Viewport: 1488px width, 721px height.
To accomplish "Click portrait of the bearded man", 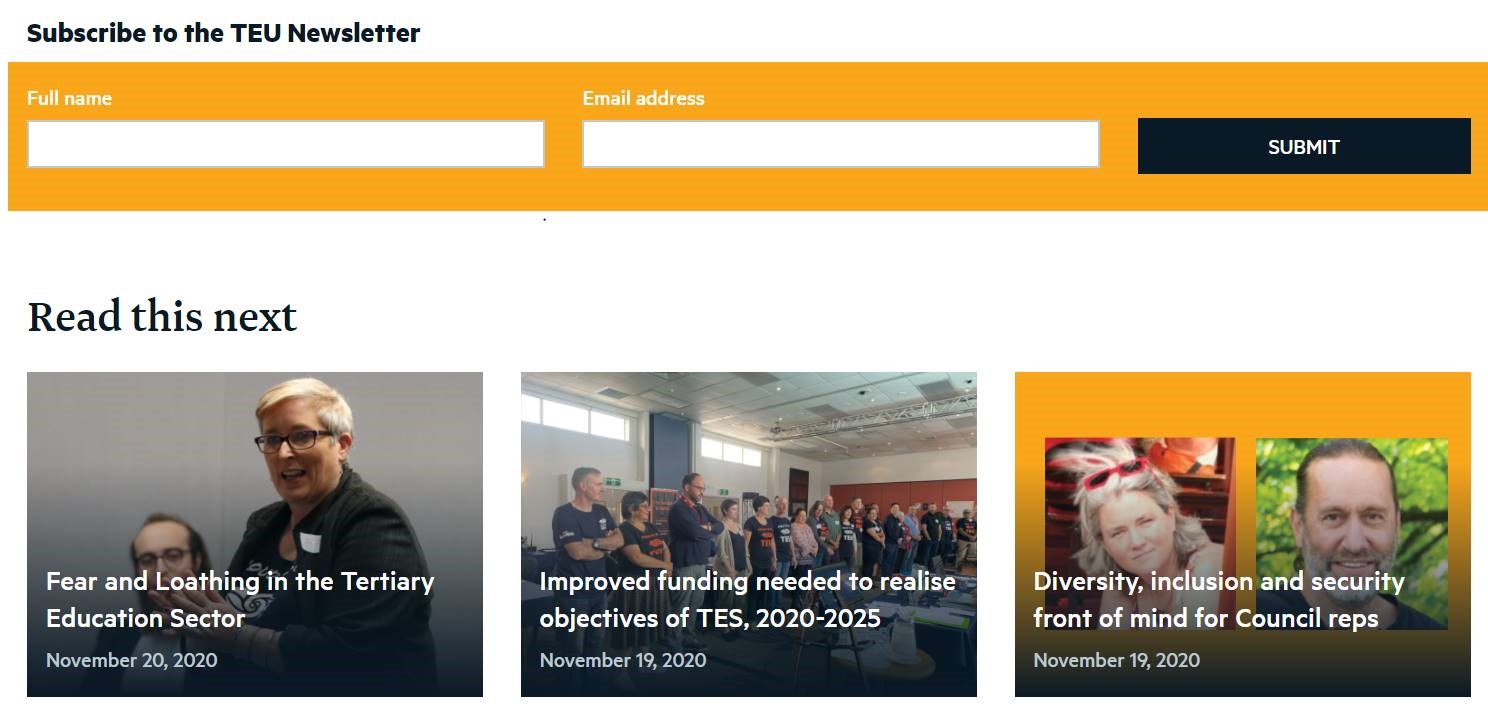I will [1352, 500].
